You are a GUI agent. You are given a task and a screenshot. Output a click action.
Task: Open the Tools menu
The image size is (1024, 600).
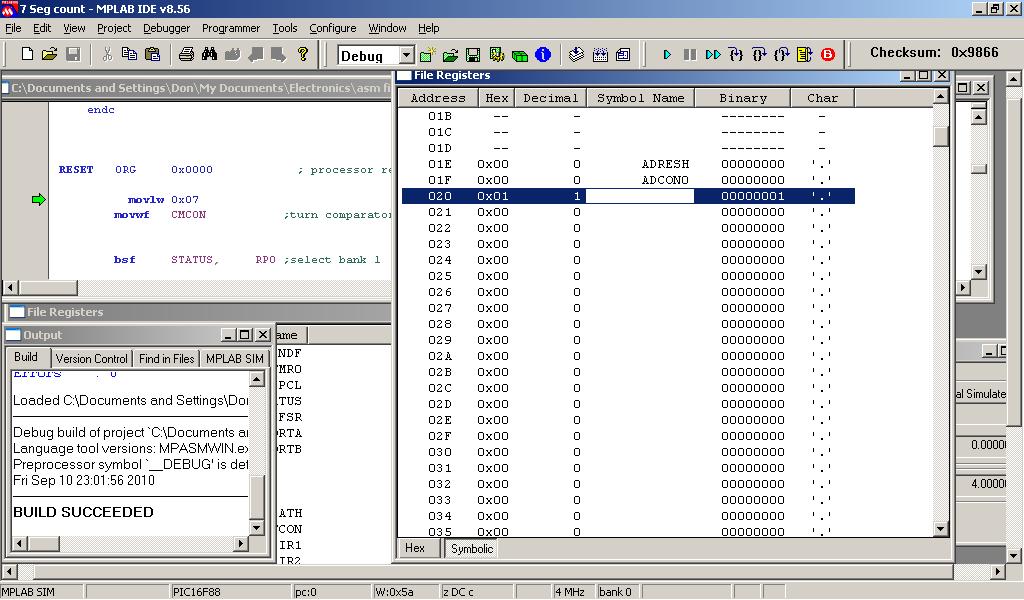click(285, 28)
